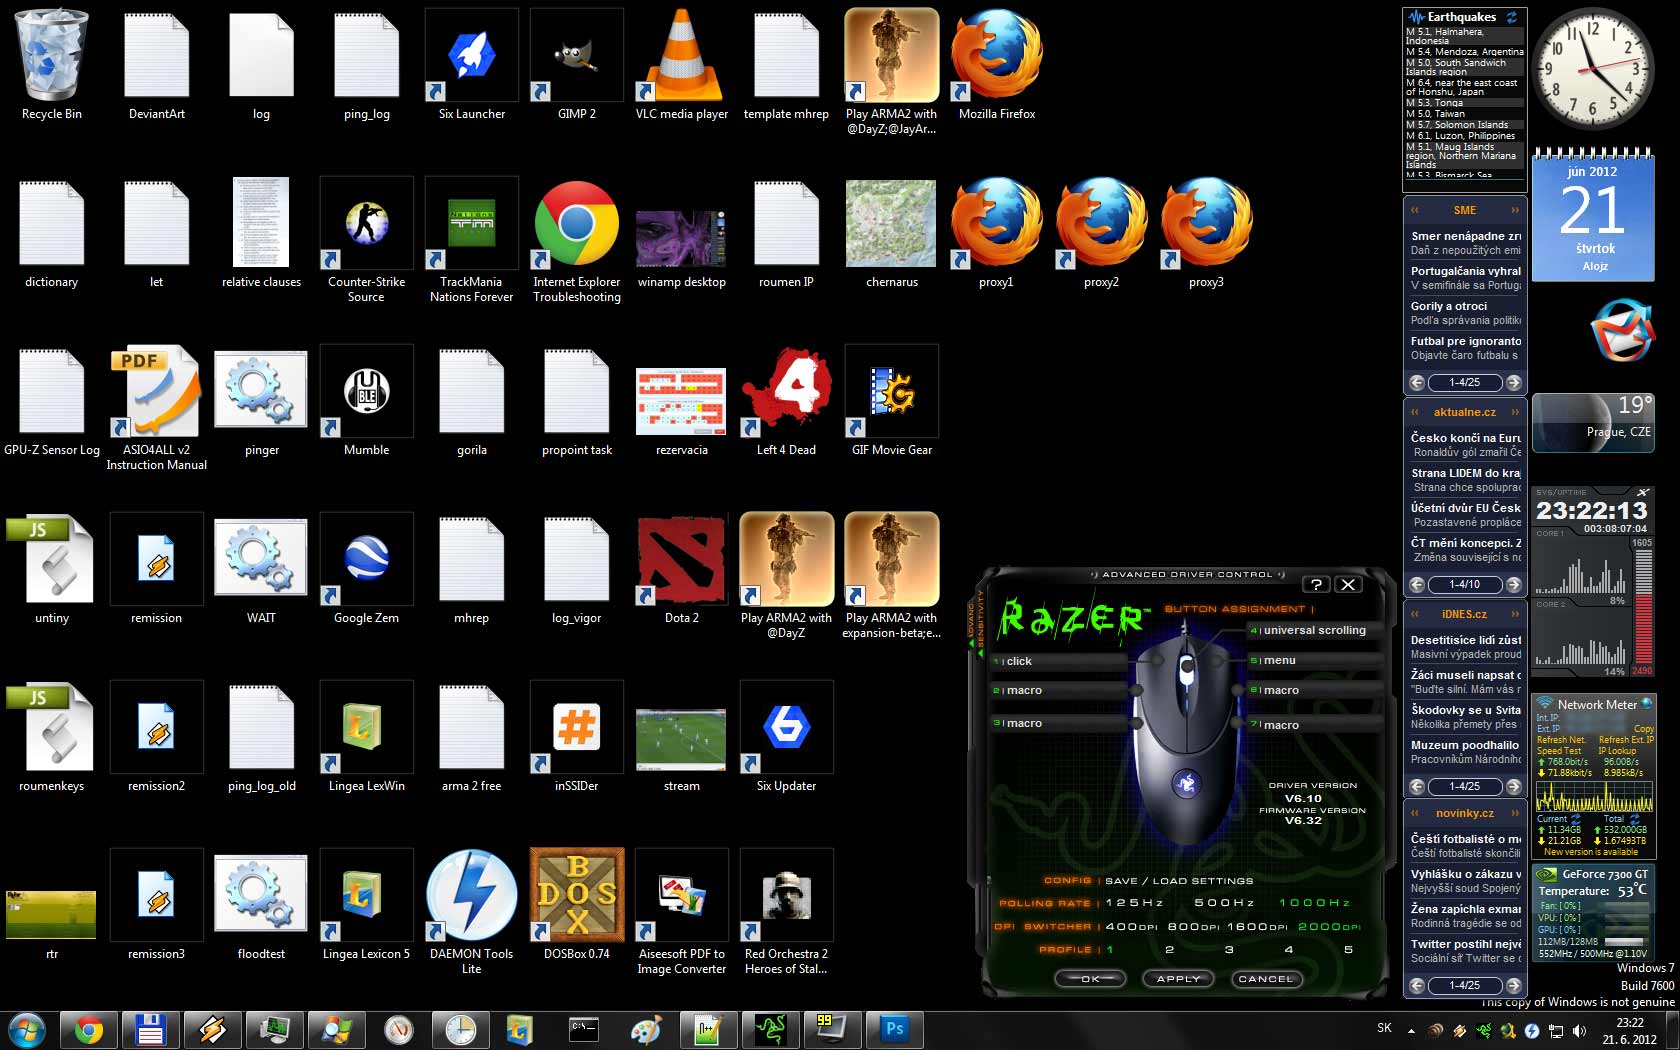The height and width of the screenshot is (1050, 1680).
Task: Open the Windows Start button
Action: (27, 1029)
